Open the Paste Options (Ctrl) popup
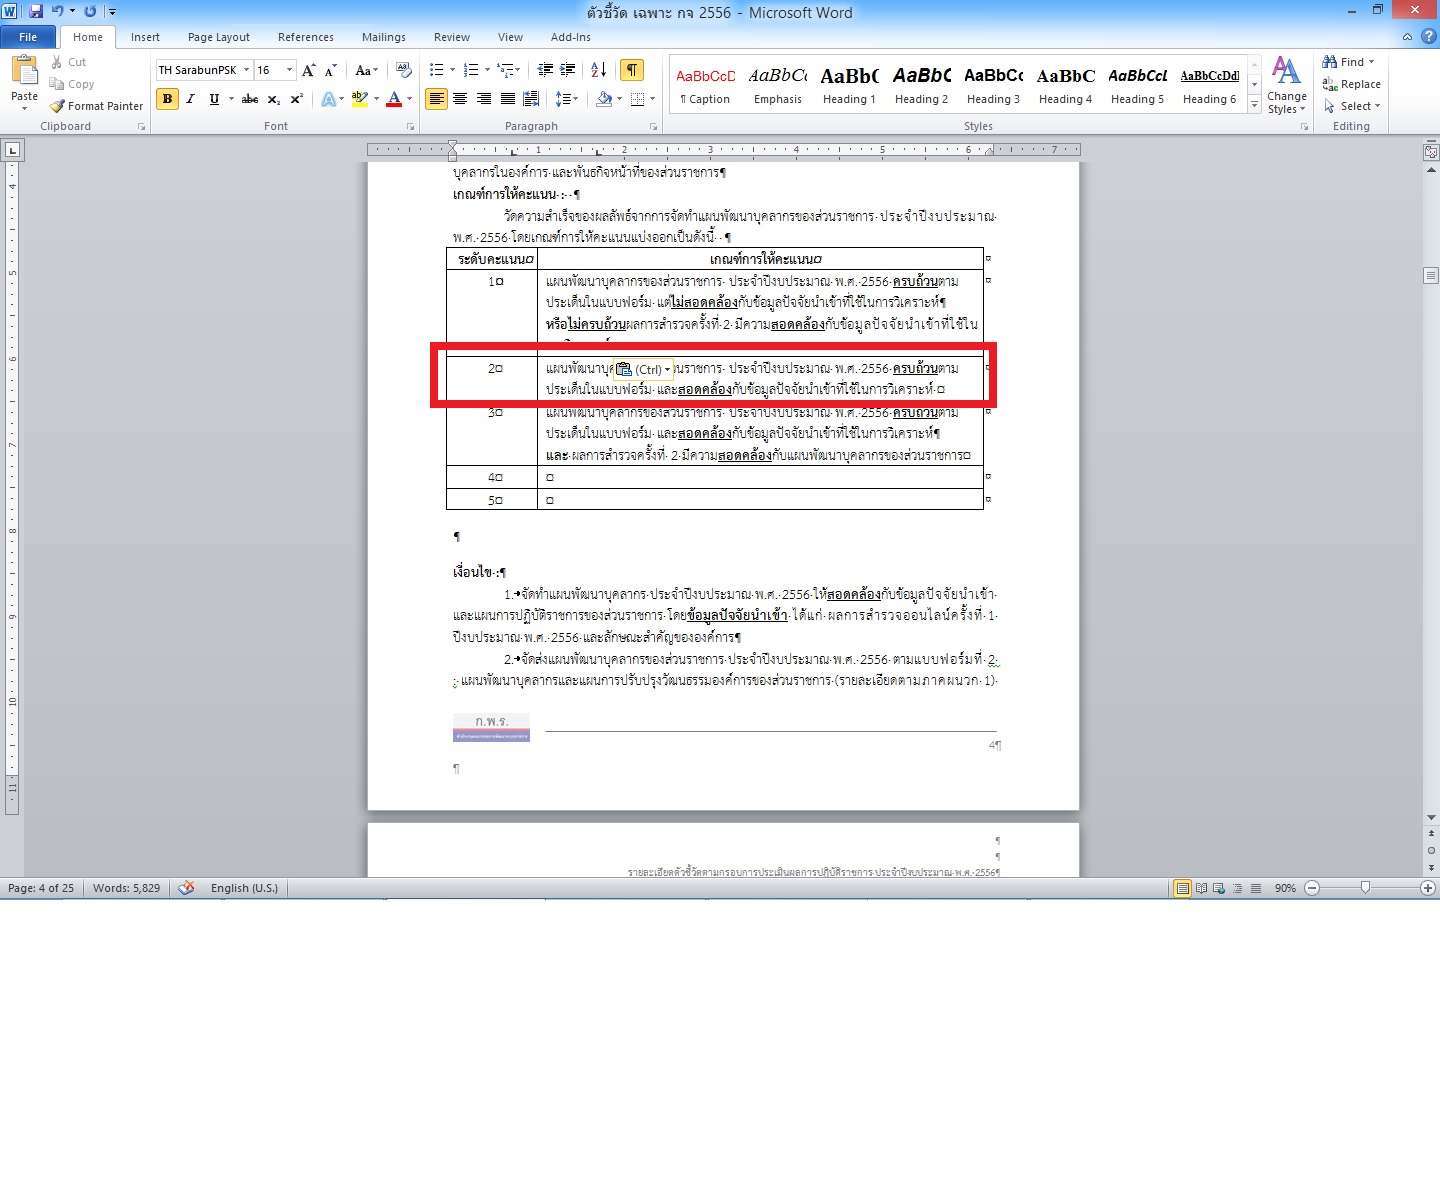Viewport: 1440px width, 1204px height. (643, 369)
